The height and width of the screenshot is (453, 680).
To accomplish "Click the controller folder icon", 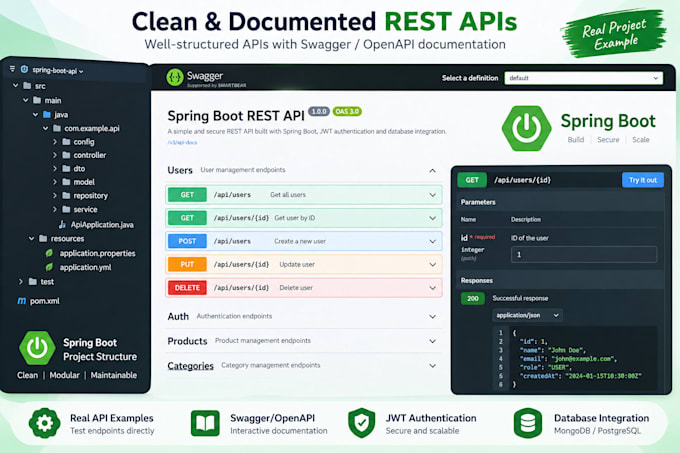I will tap(66, 155).
